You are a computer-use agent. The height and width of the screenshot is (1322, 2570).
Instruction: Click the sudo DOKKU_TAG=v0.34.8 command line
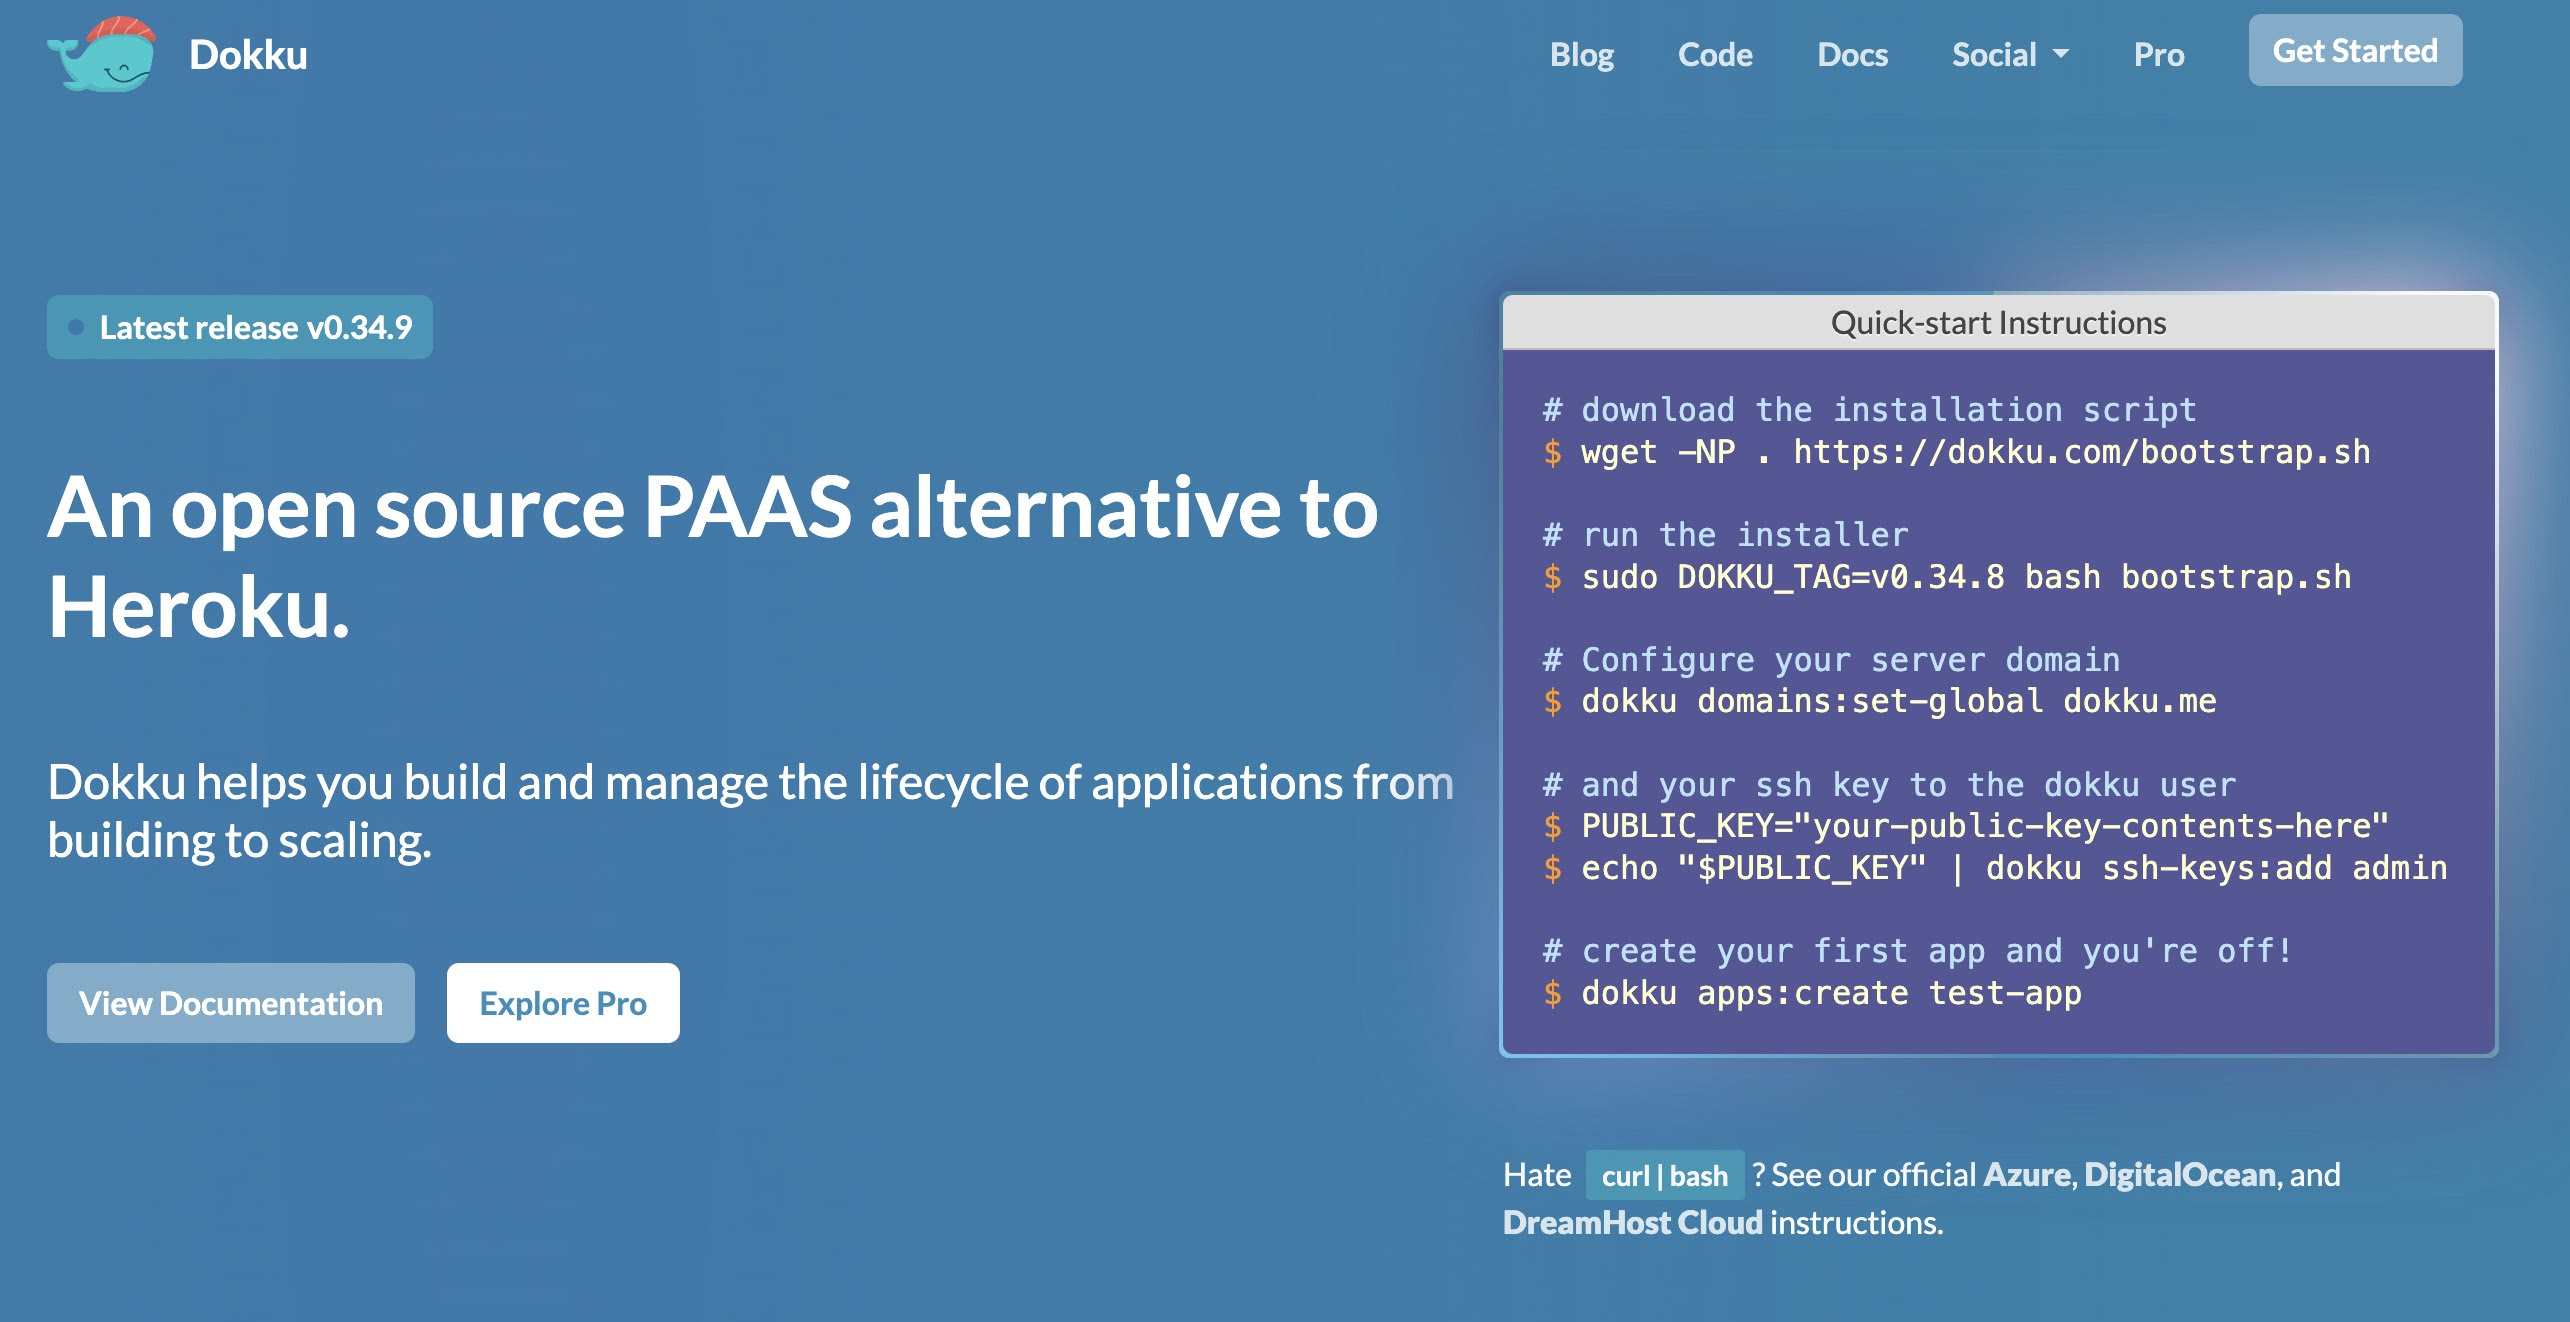pos(1947,577)
